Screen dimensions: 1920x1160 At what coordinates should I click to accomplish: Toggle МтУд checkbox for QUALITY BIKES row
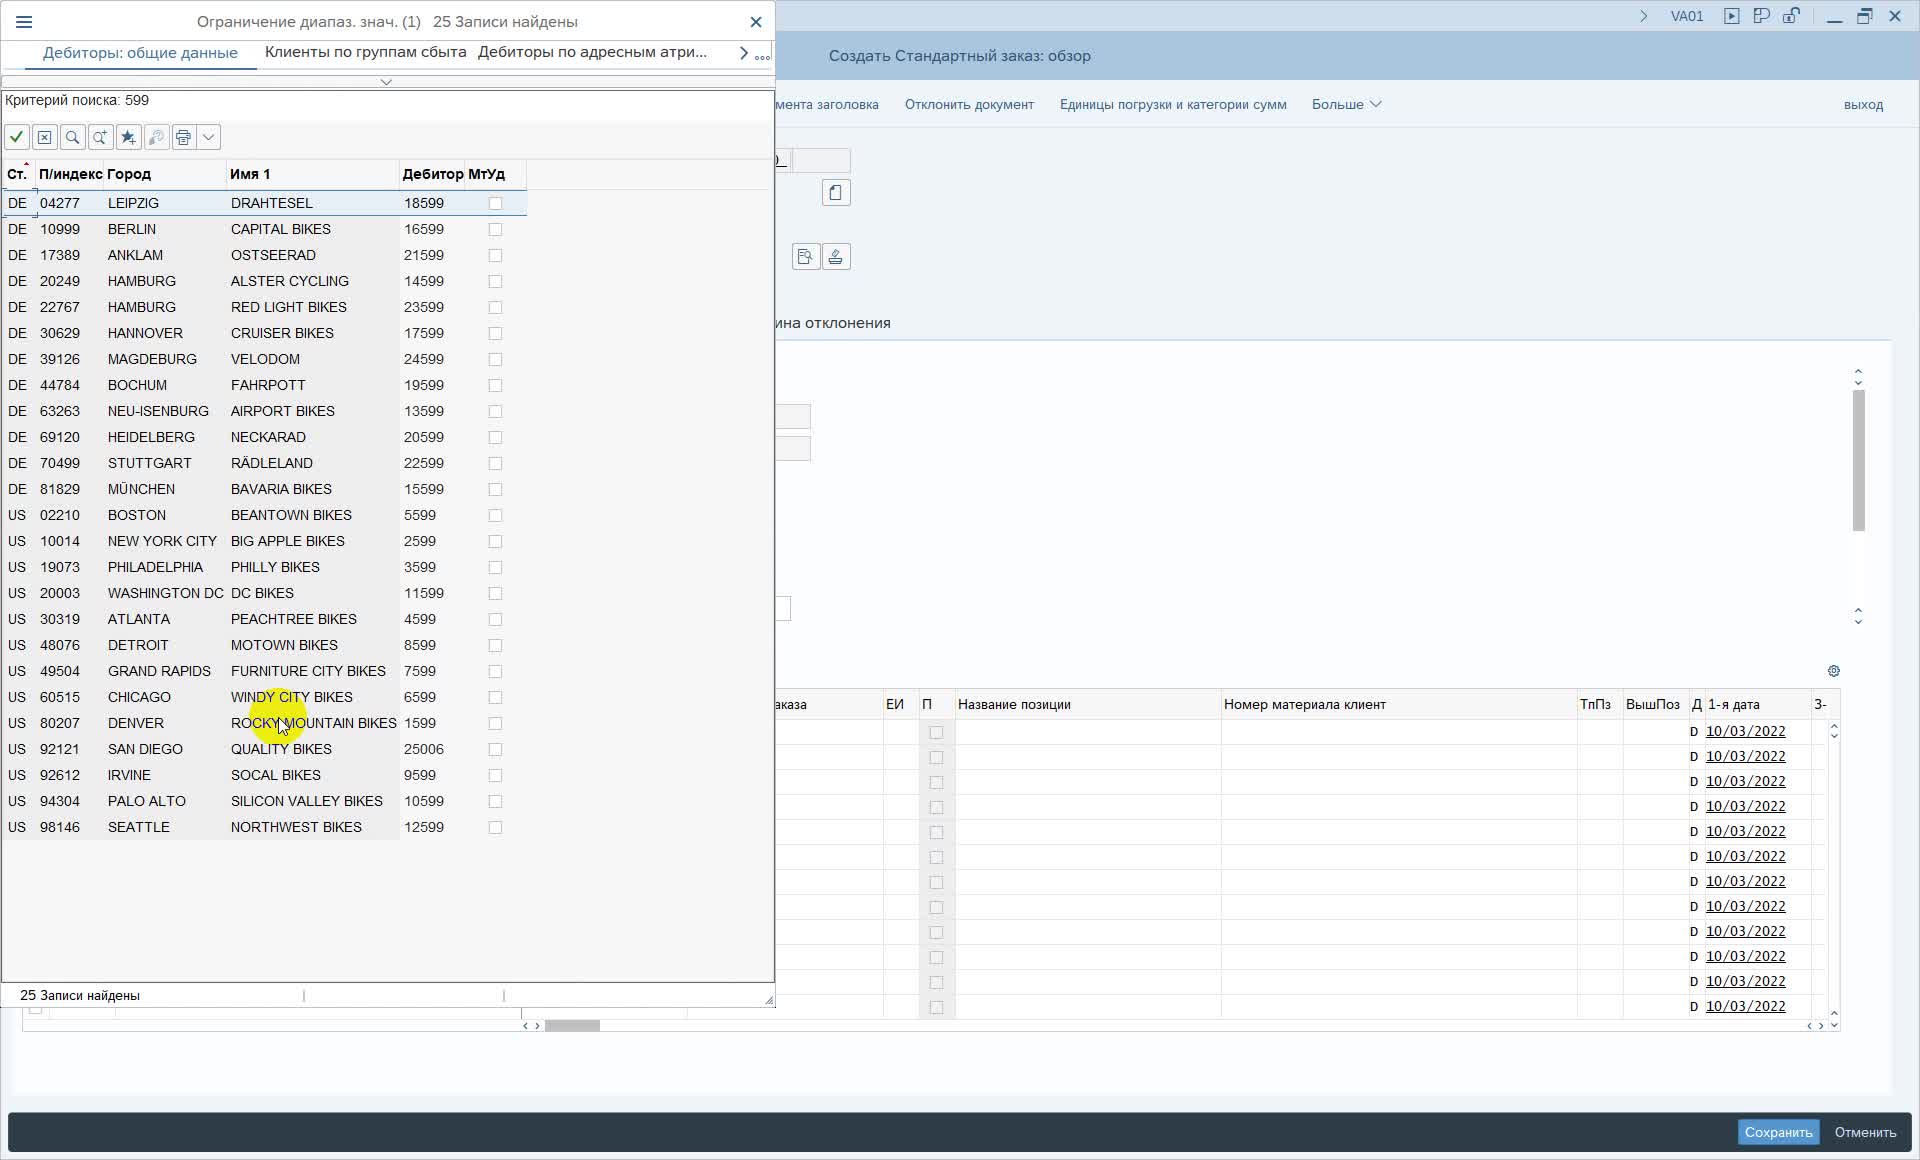click(x=495, y=749)
